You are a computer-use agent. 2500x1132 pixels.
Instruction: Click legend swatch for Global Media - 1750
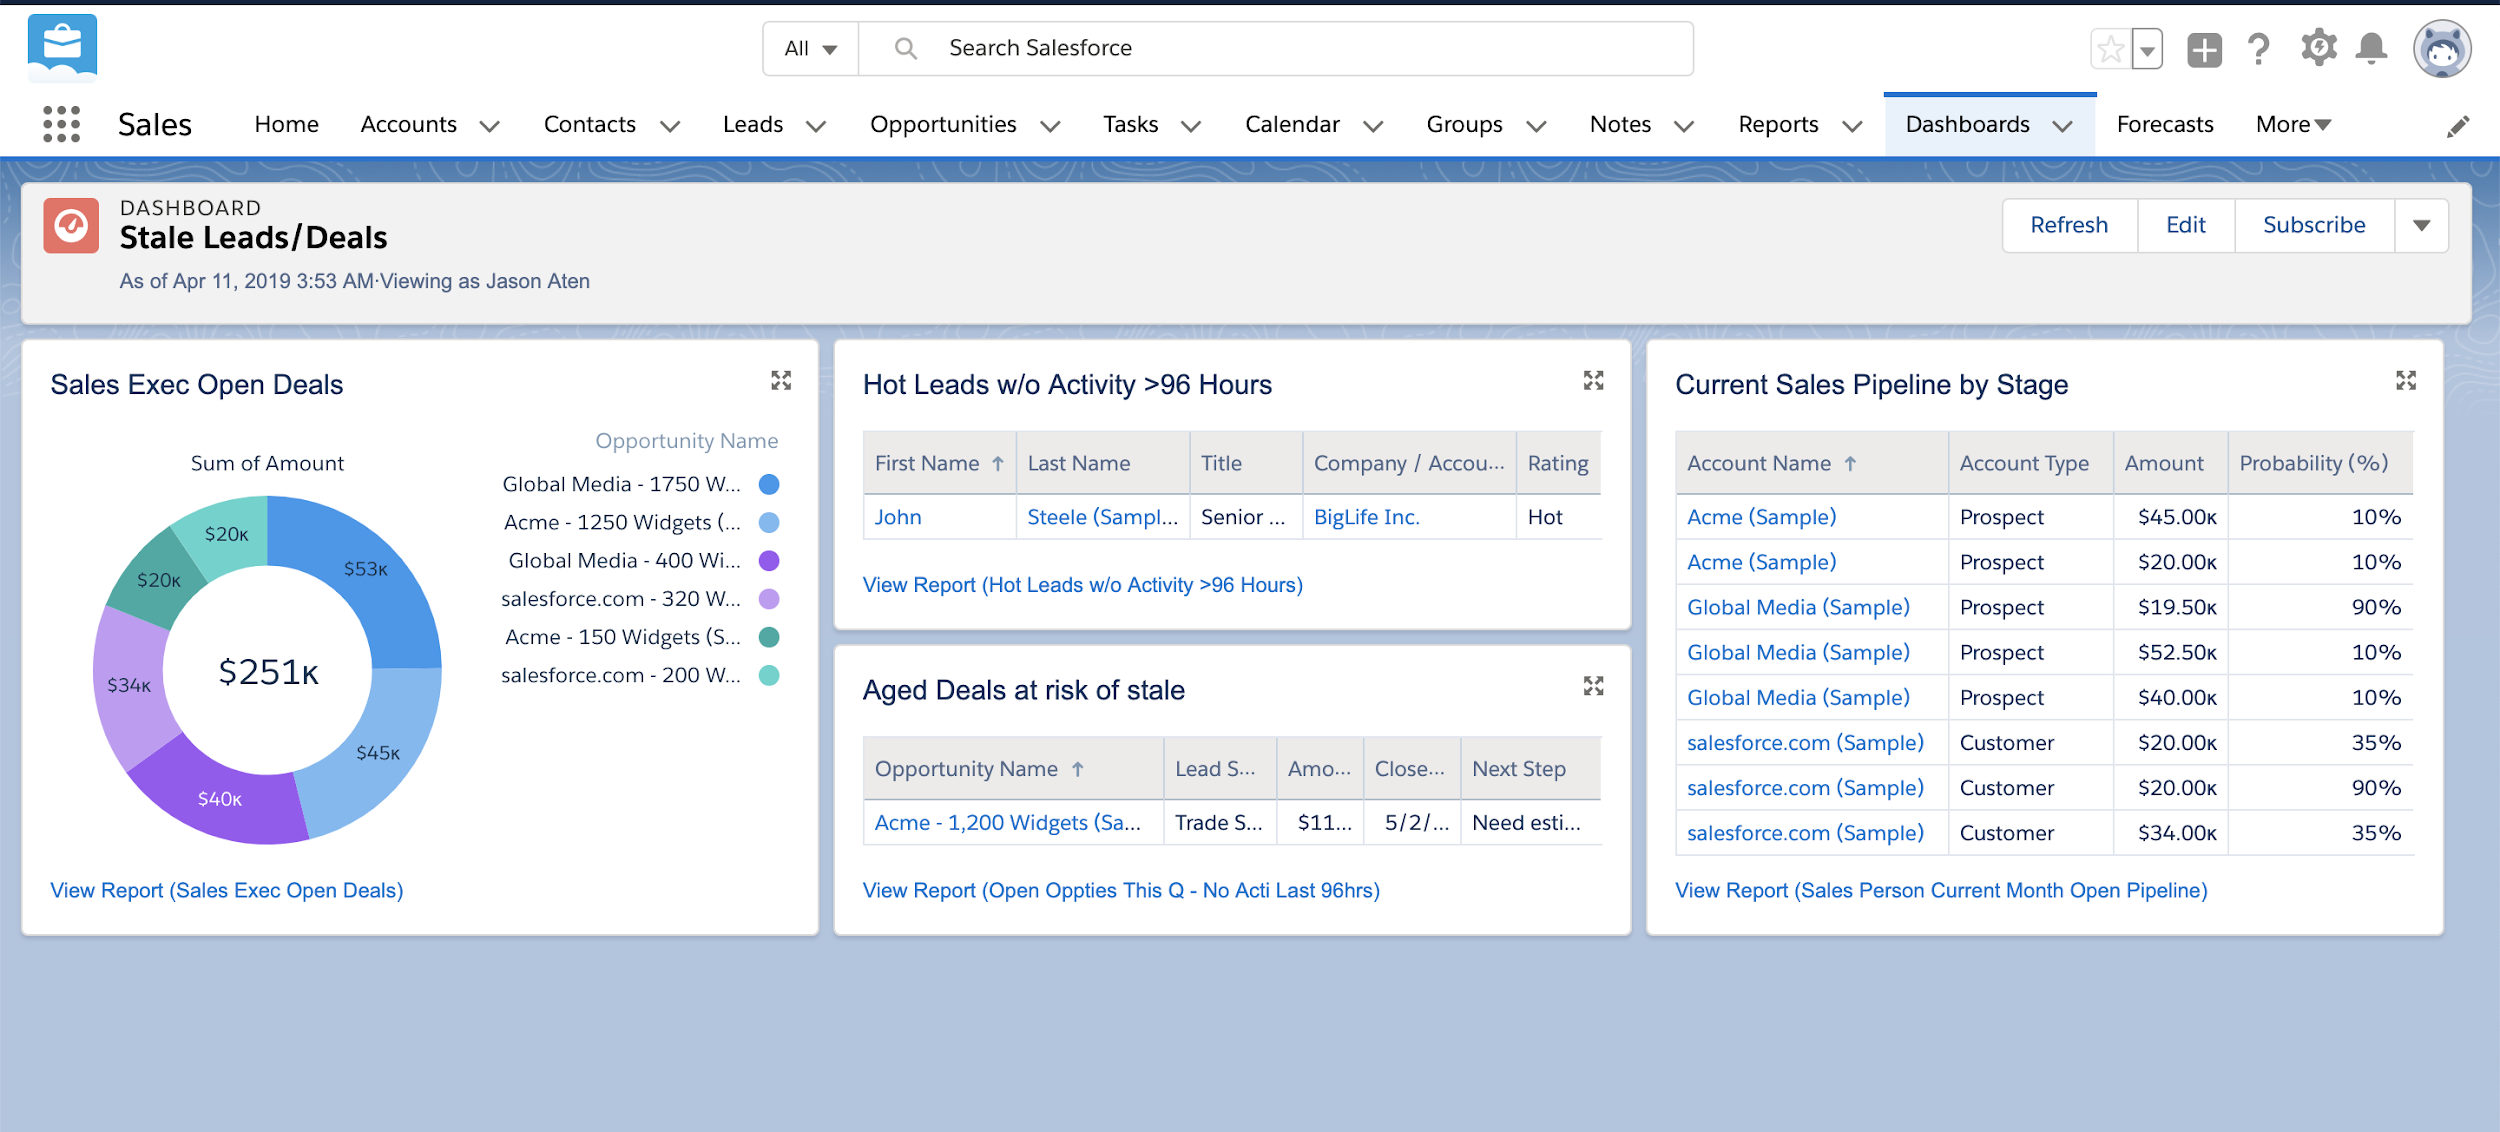(x=769, y=484)
